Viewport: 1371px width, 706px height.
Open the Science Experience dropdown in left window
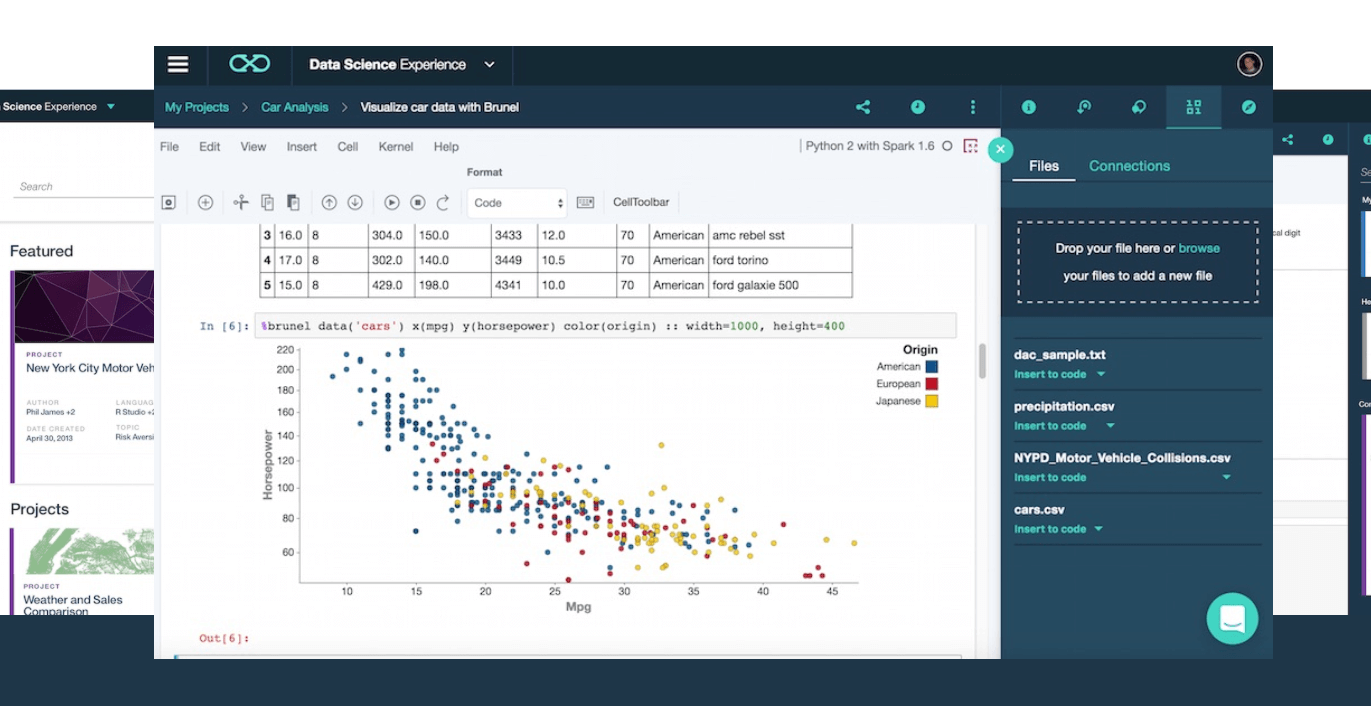(x=111, y=106)
